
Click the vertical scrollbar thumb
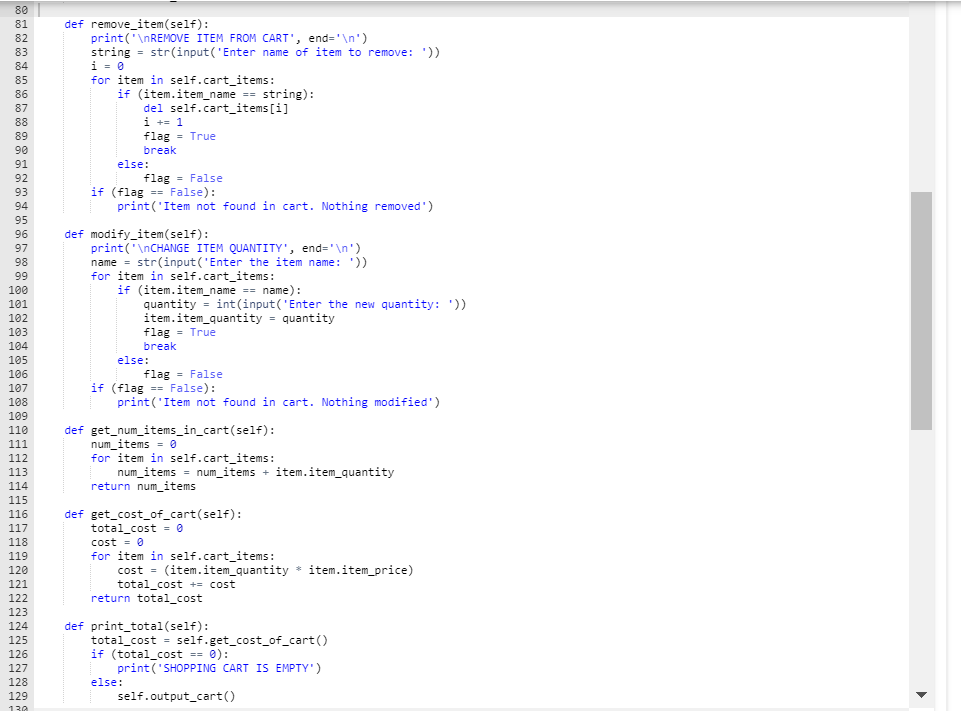[918, 310]
